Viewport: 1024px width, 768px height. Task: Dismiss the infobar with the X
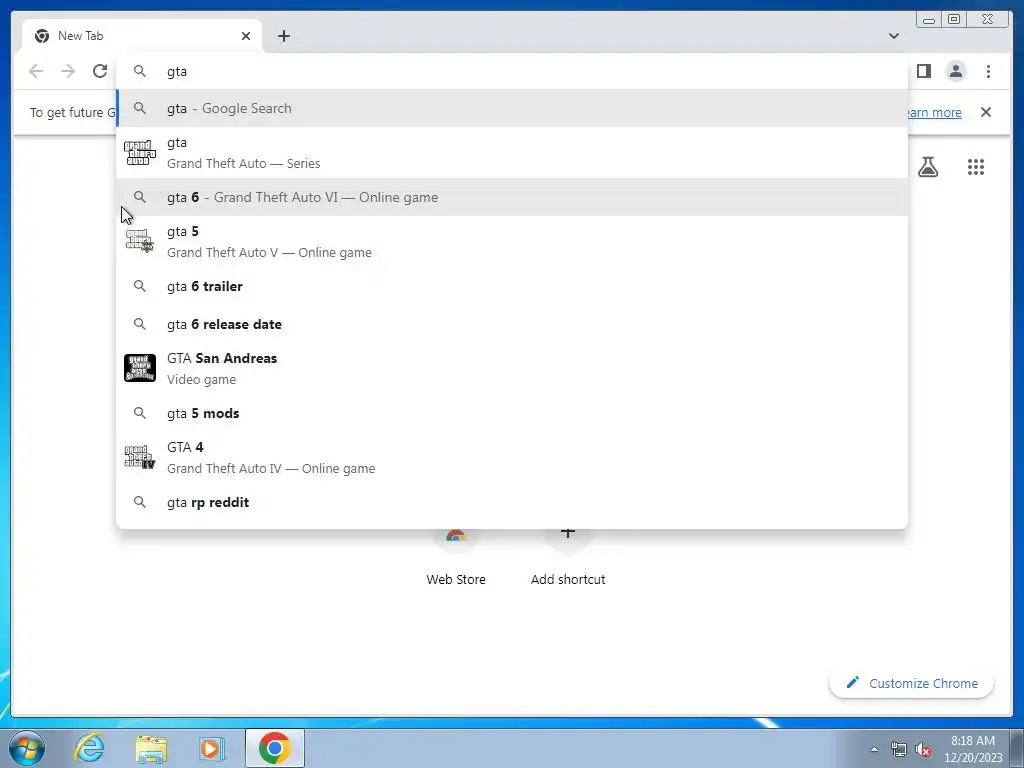coord(985,112)
